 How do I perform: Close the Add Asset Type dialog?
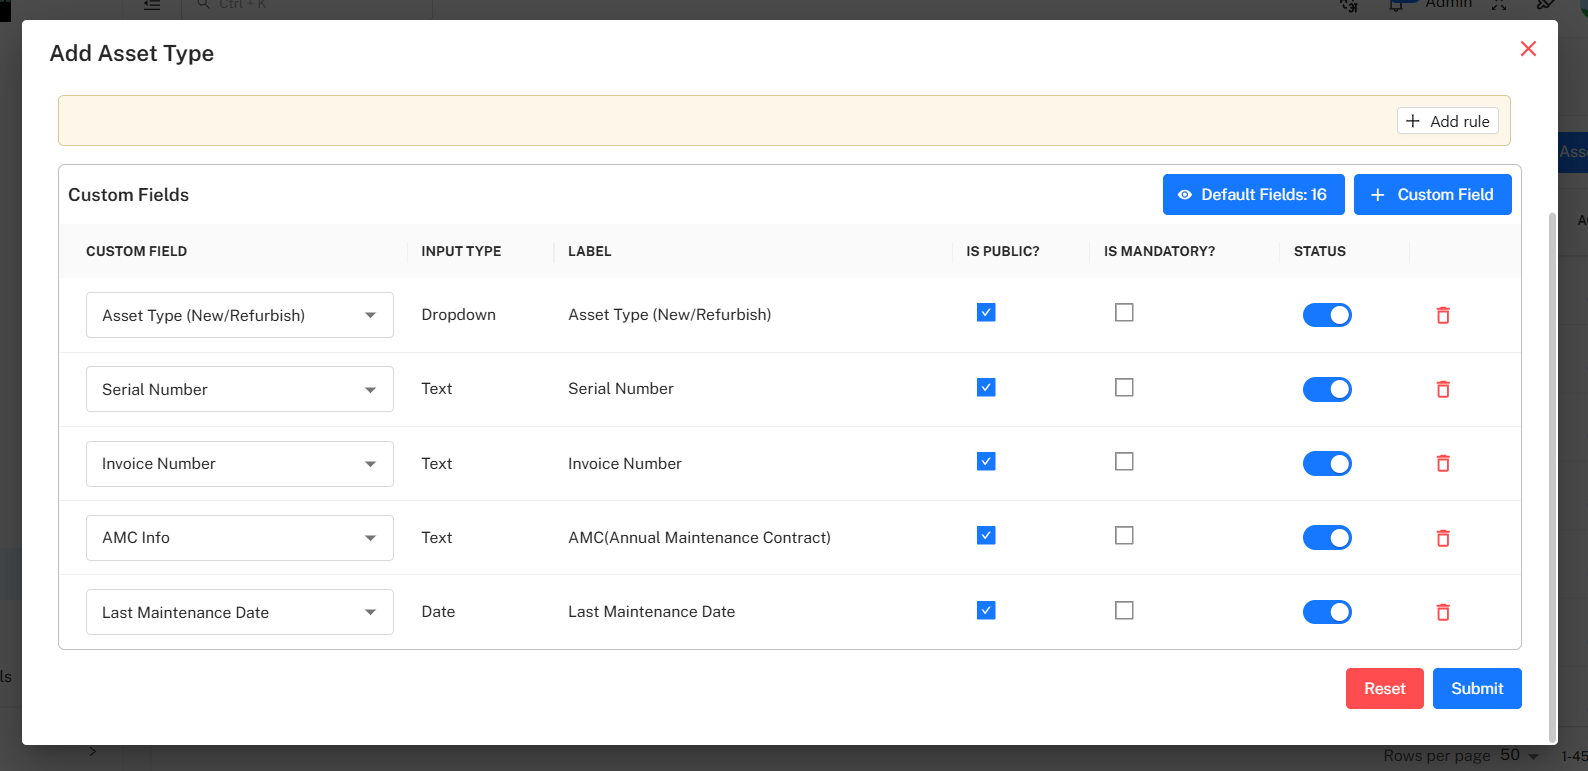click(1528, 49)
